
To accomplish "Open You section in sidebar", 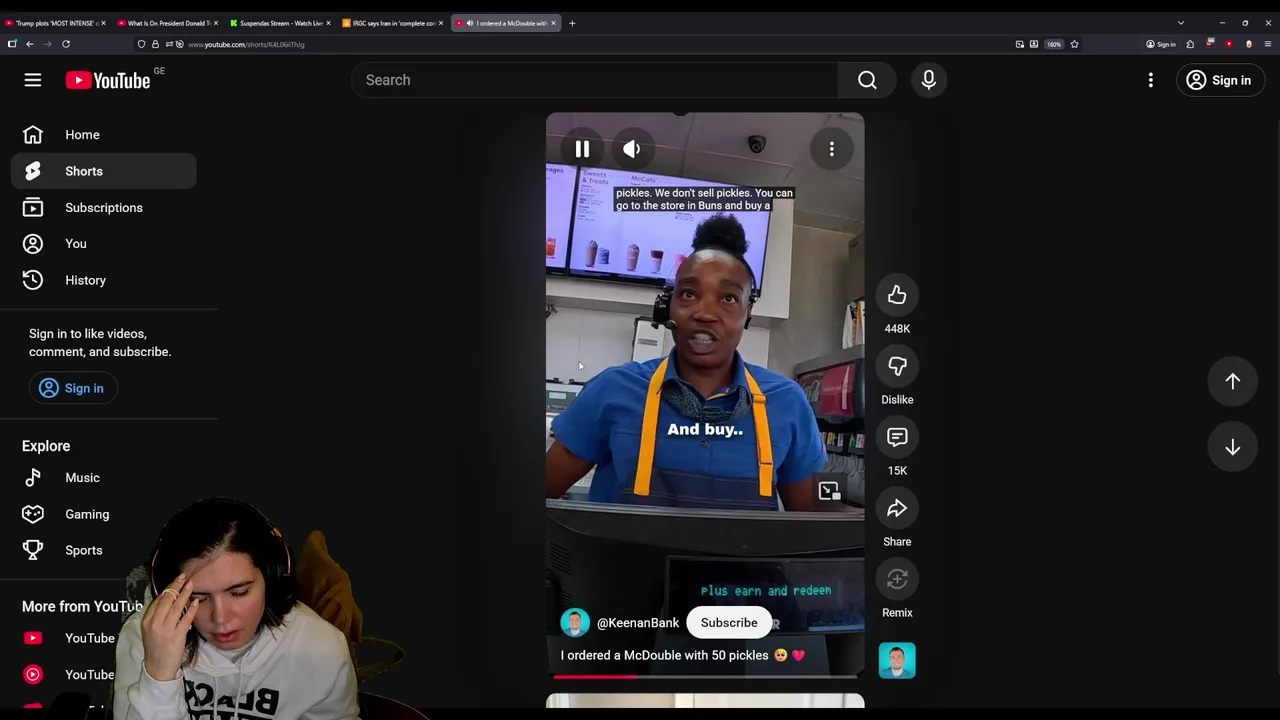I will 104,244.
